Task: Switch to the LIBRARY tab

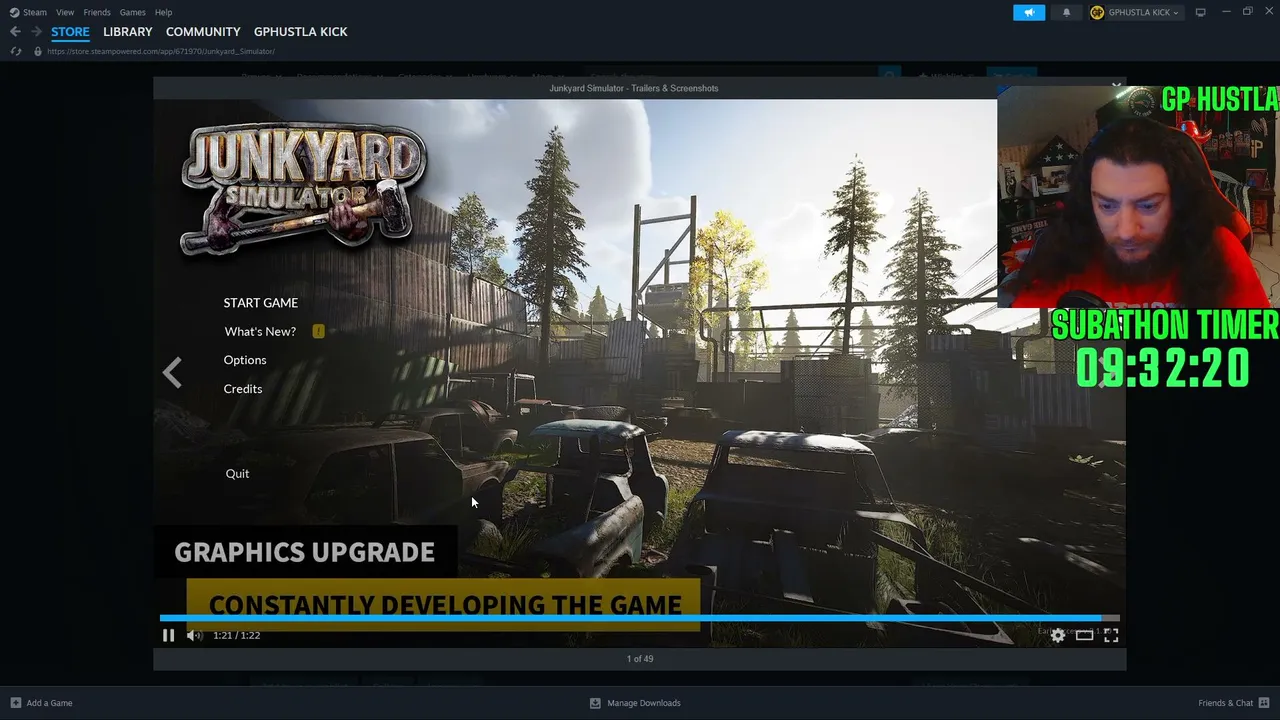Action: click(128, 32)
